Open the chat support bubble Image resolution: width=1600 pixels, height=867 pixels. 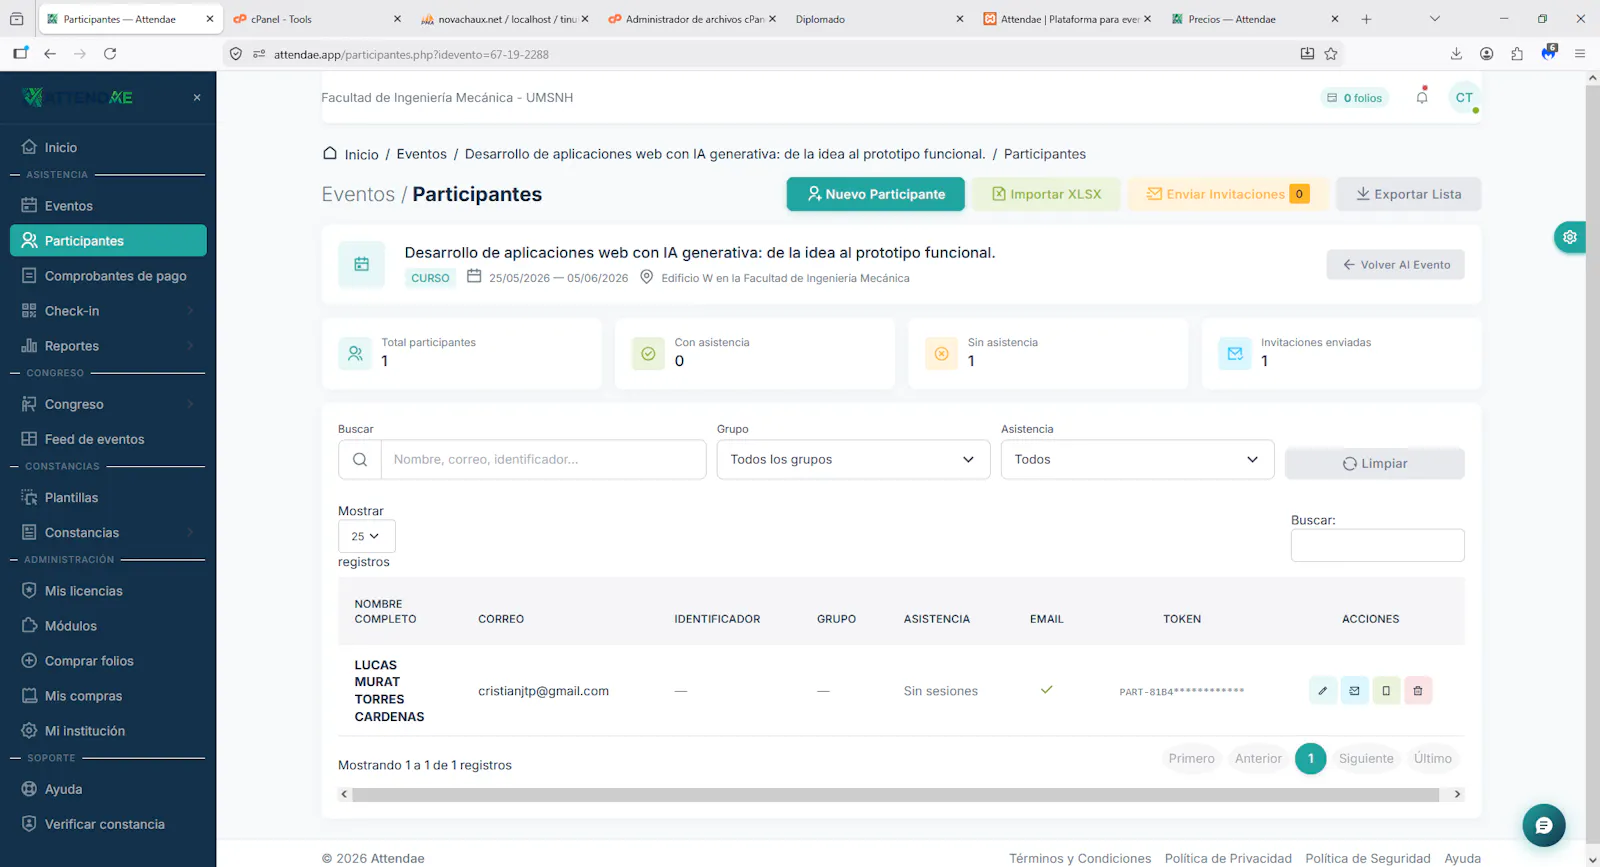[x=1544, y=825]
